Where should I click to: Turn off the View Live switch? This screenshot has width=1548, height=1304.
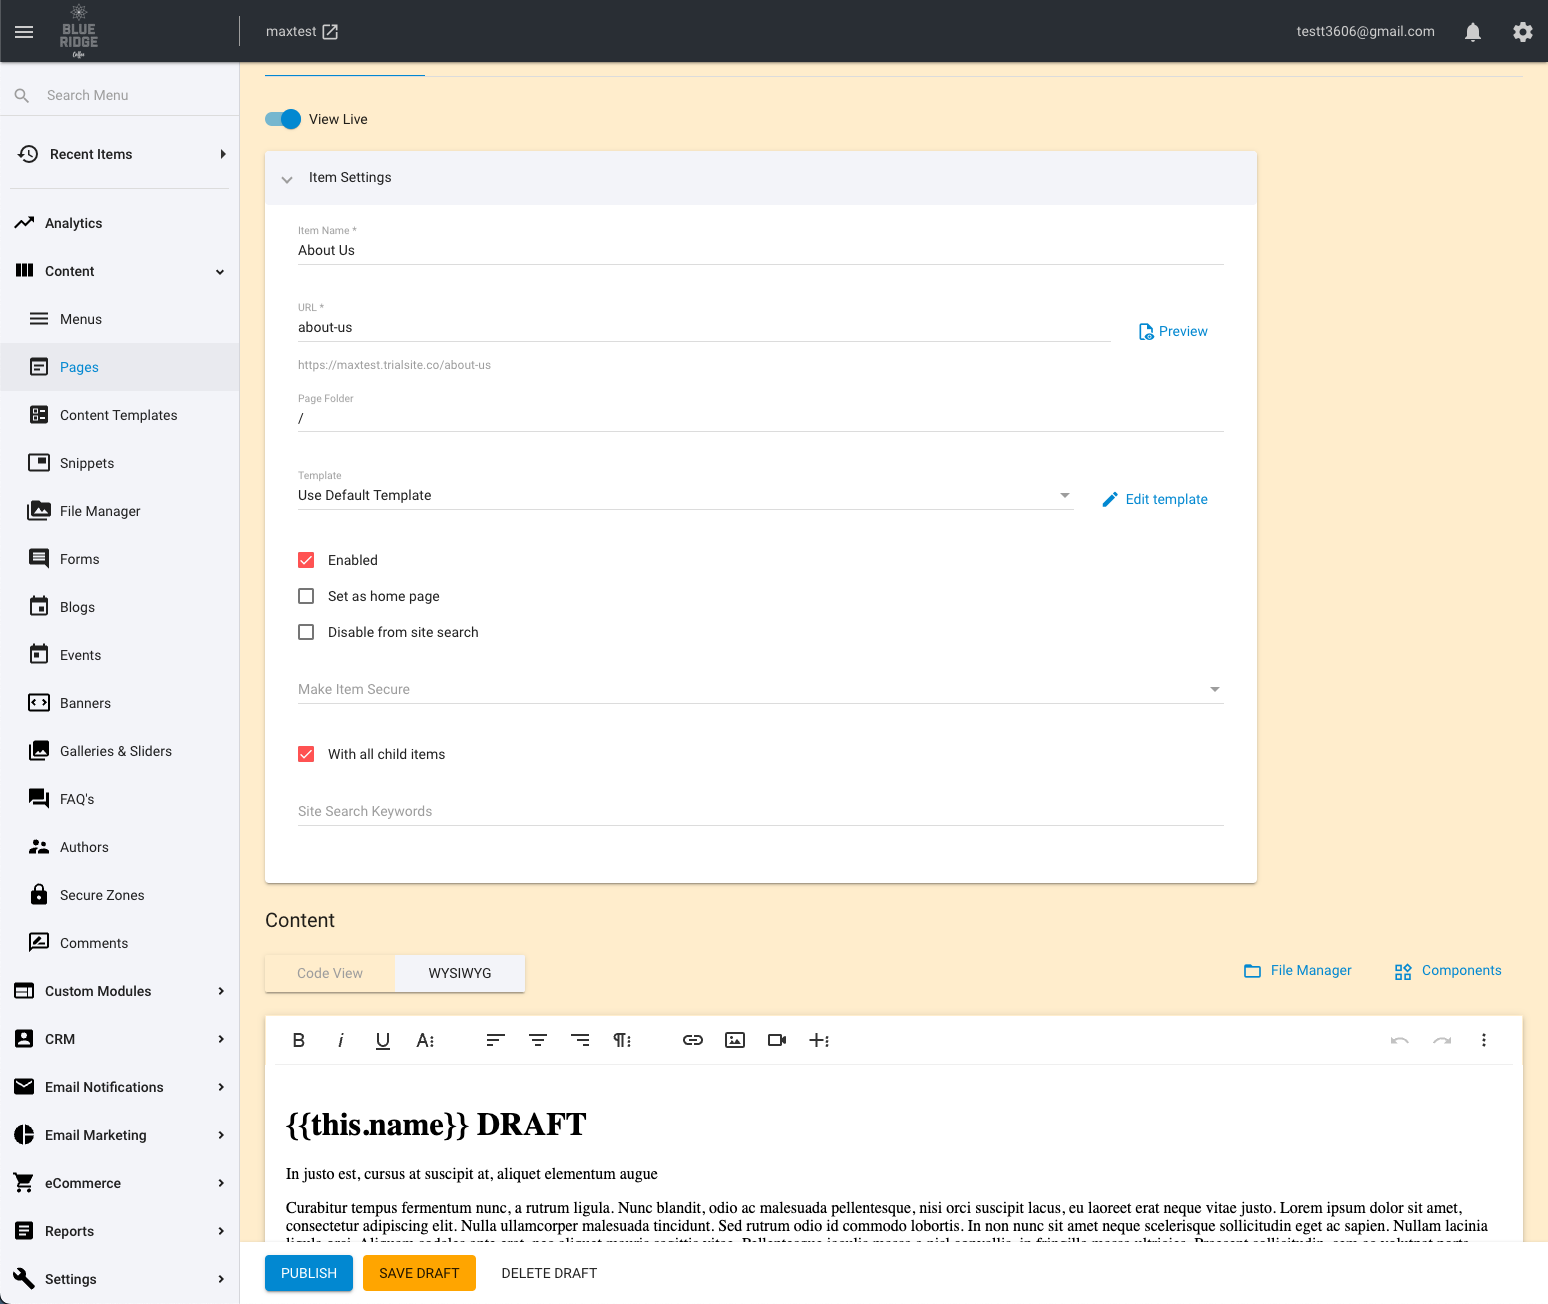click(x=283, y=119)
